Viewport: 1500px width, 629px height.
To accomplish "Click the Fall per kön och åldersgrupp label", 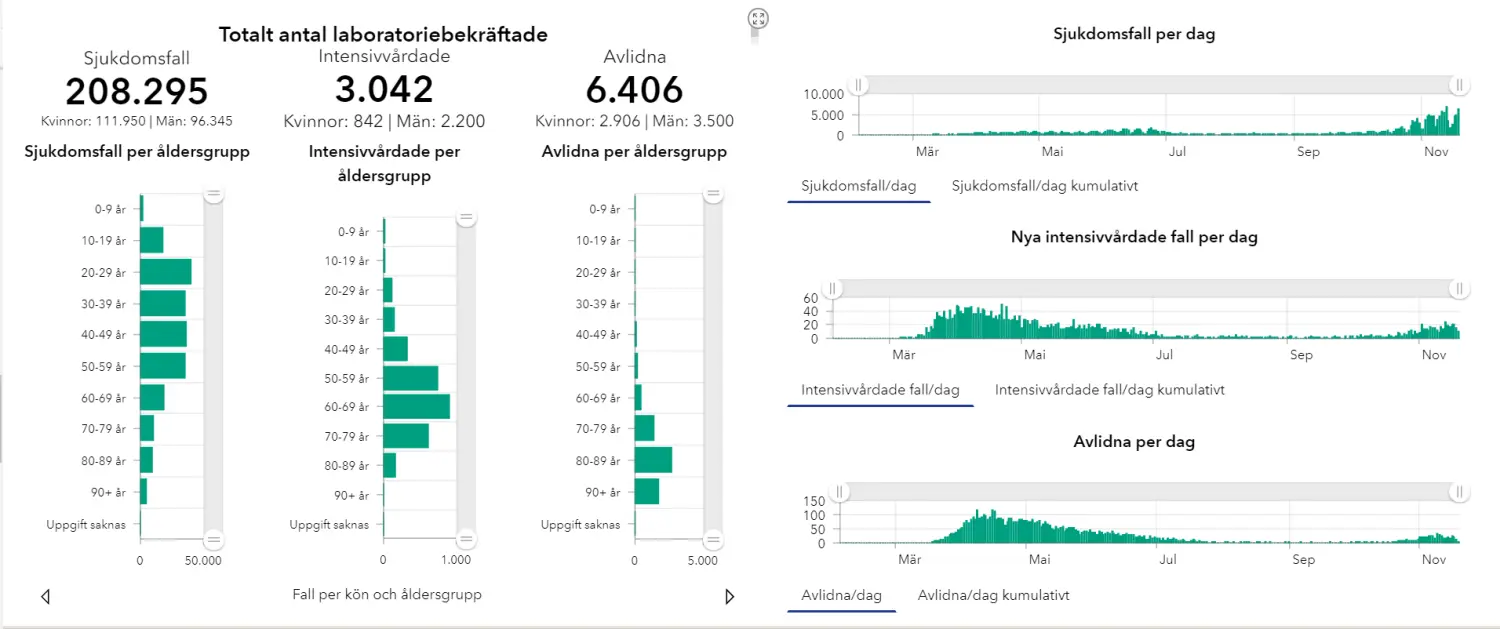I will [x=387, y=595].
